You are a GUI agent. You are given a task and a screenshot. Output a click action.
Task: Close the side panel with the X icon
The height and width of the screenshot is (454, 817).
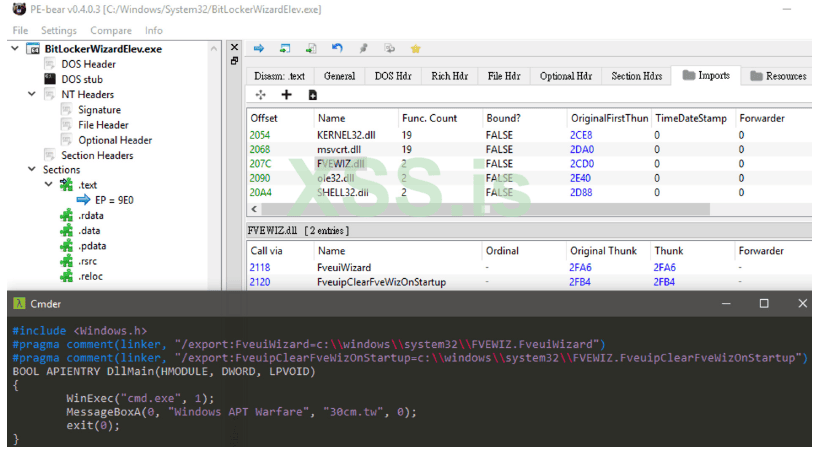(x=235, y=47)
